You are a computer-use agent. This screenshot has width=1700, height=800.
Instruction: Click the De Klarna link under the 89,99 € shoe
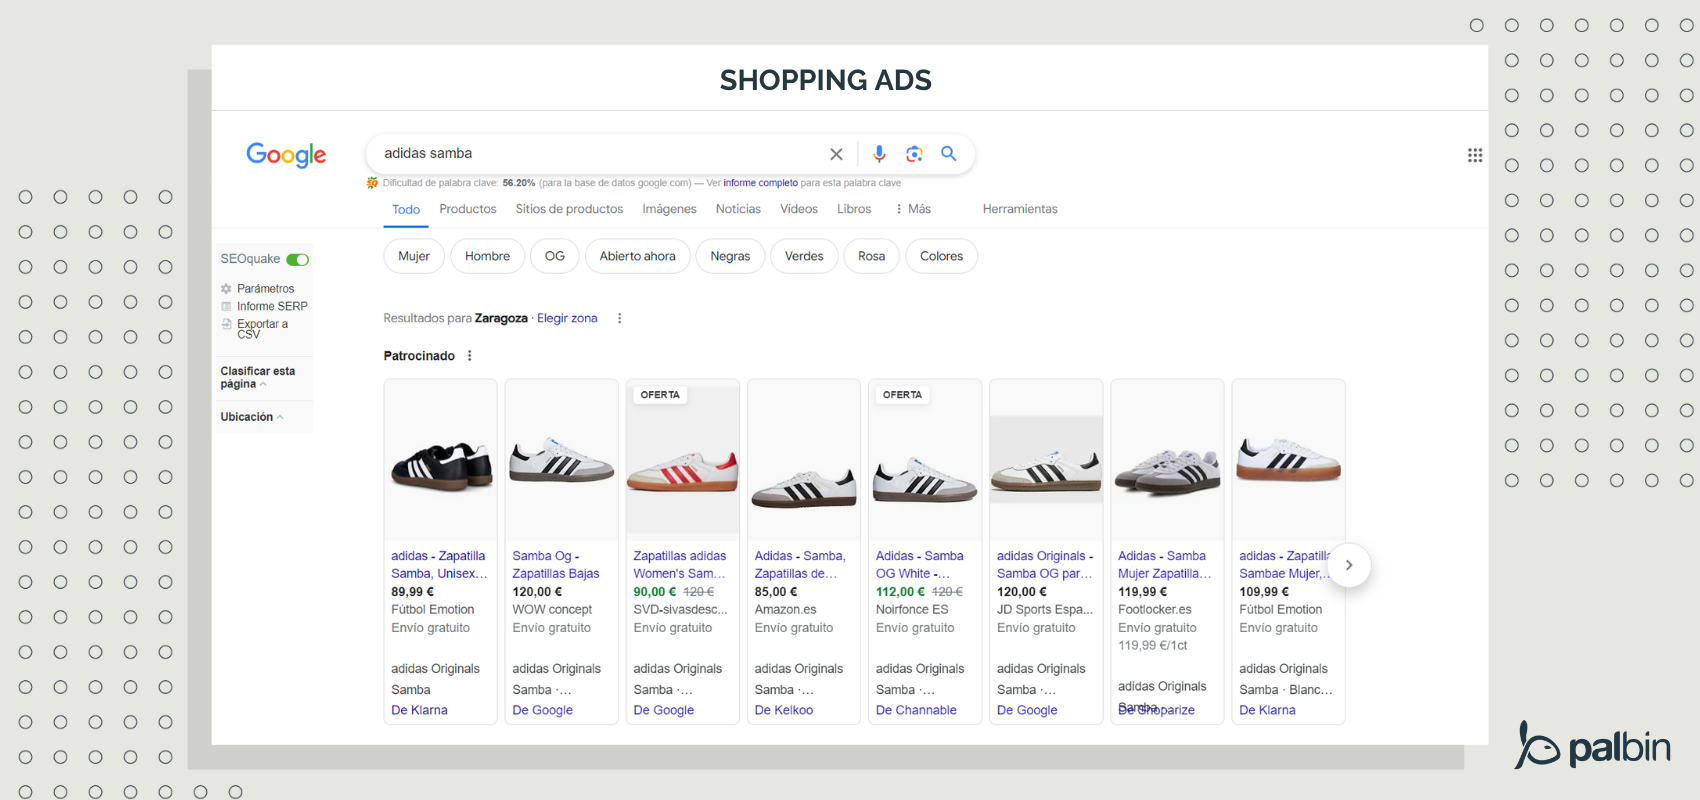[x=419, y=710]
